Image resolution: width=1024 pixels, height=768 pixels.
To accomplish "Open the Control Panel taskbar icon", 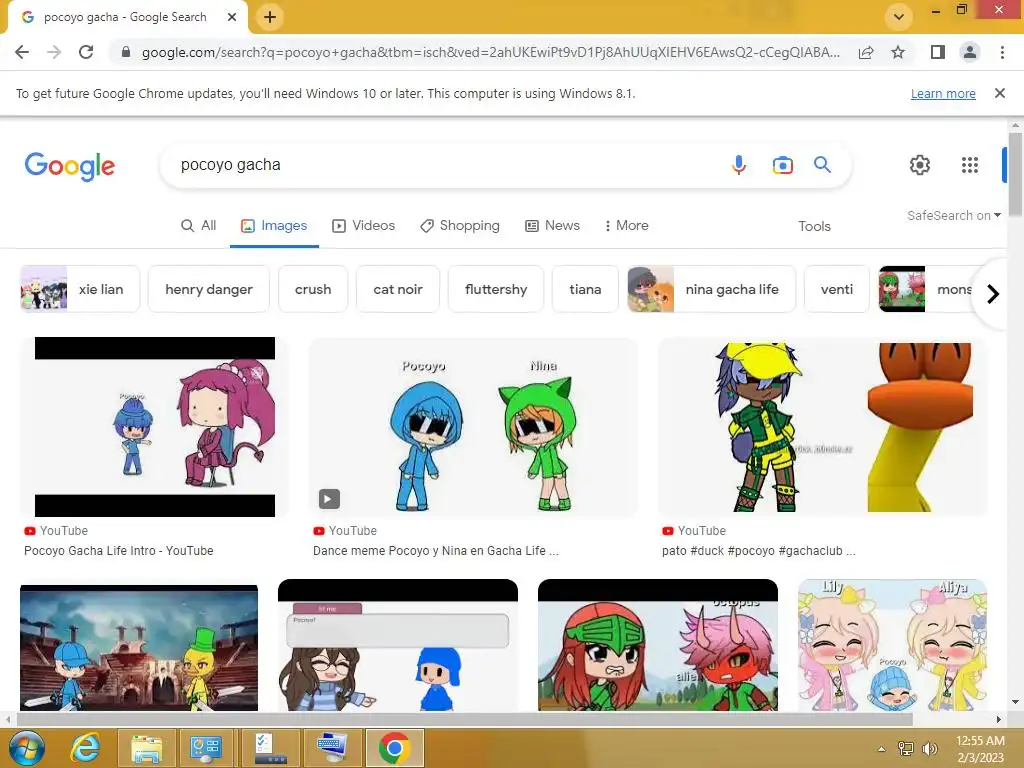I will 206,748.
